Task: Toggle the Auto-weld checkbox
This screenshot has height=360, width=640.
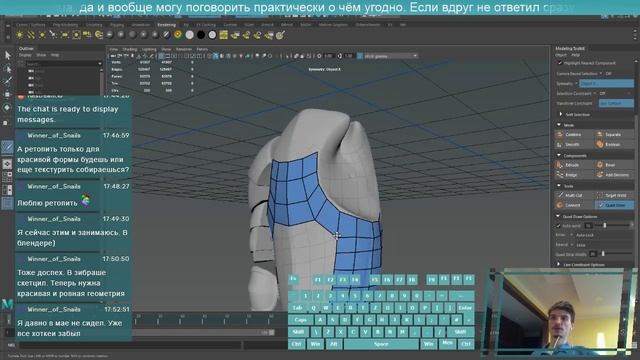Action: tap(558, 226)
